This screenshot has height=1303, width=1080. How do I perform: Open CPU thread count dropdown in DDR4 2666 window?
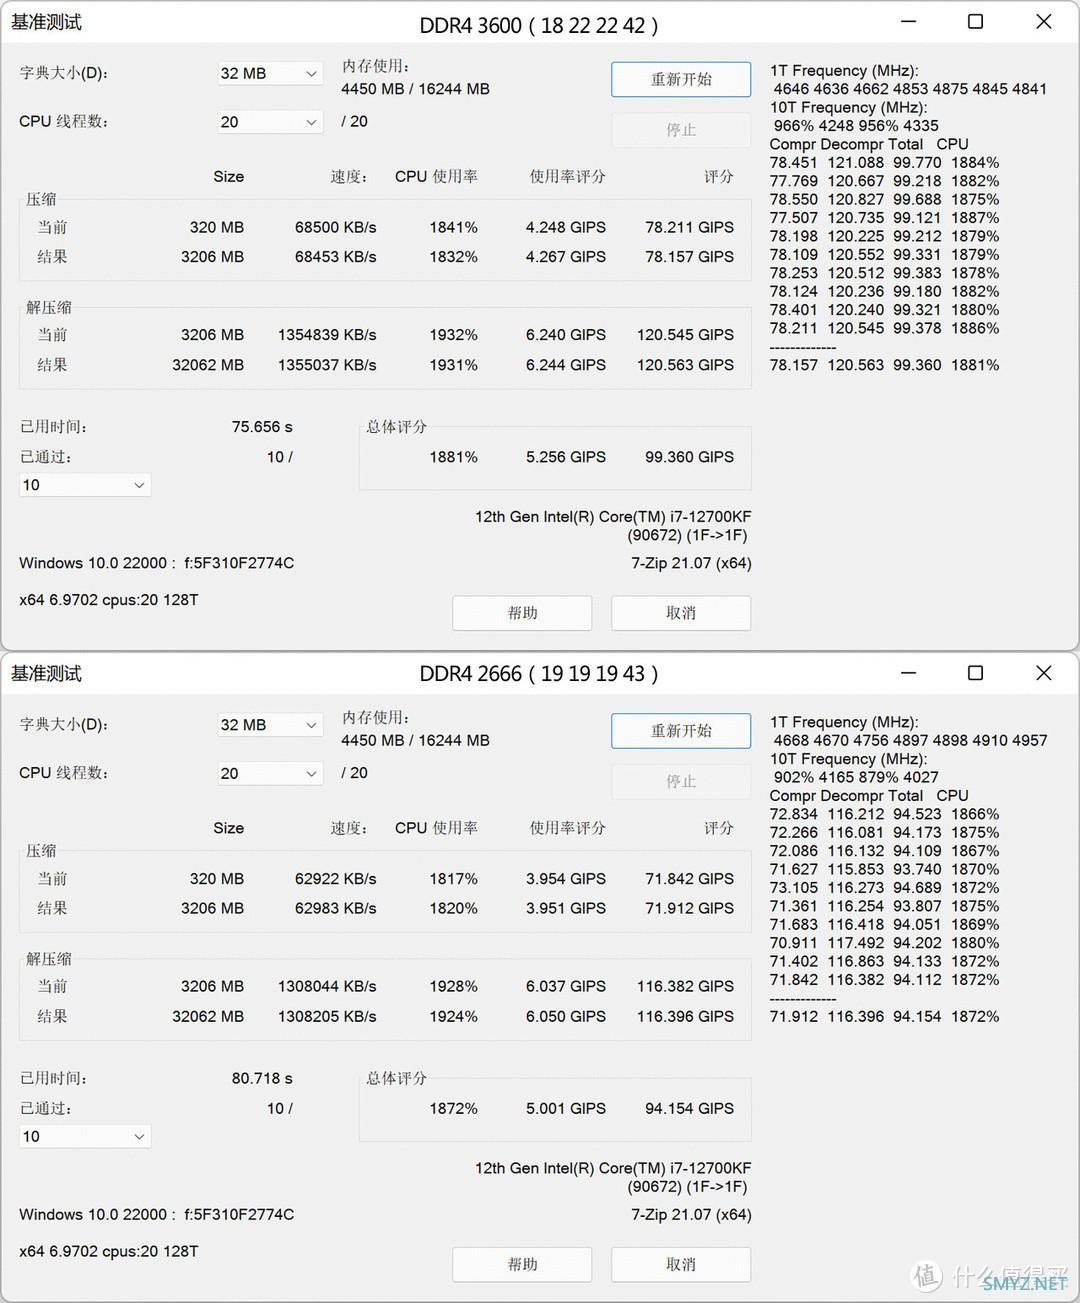pos(270,773)
